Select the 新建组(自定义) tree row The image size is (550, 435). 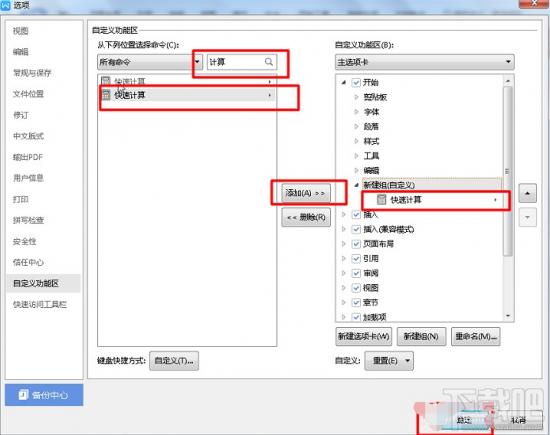[432, 185]
